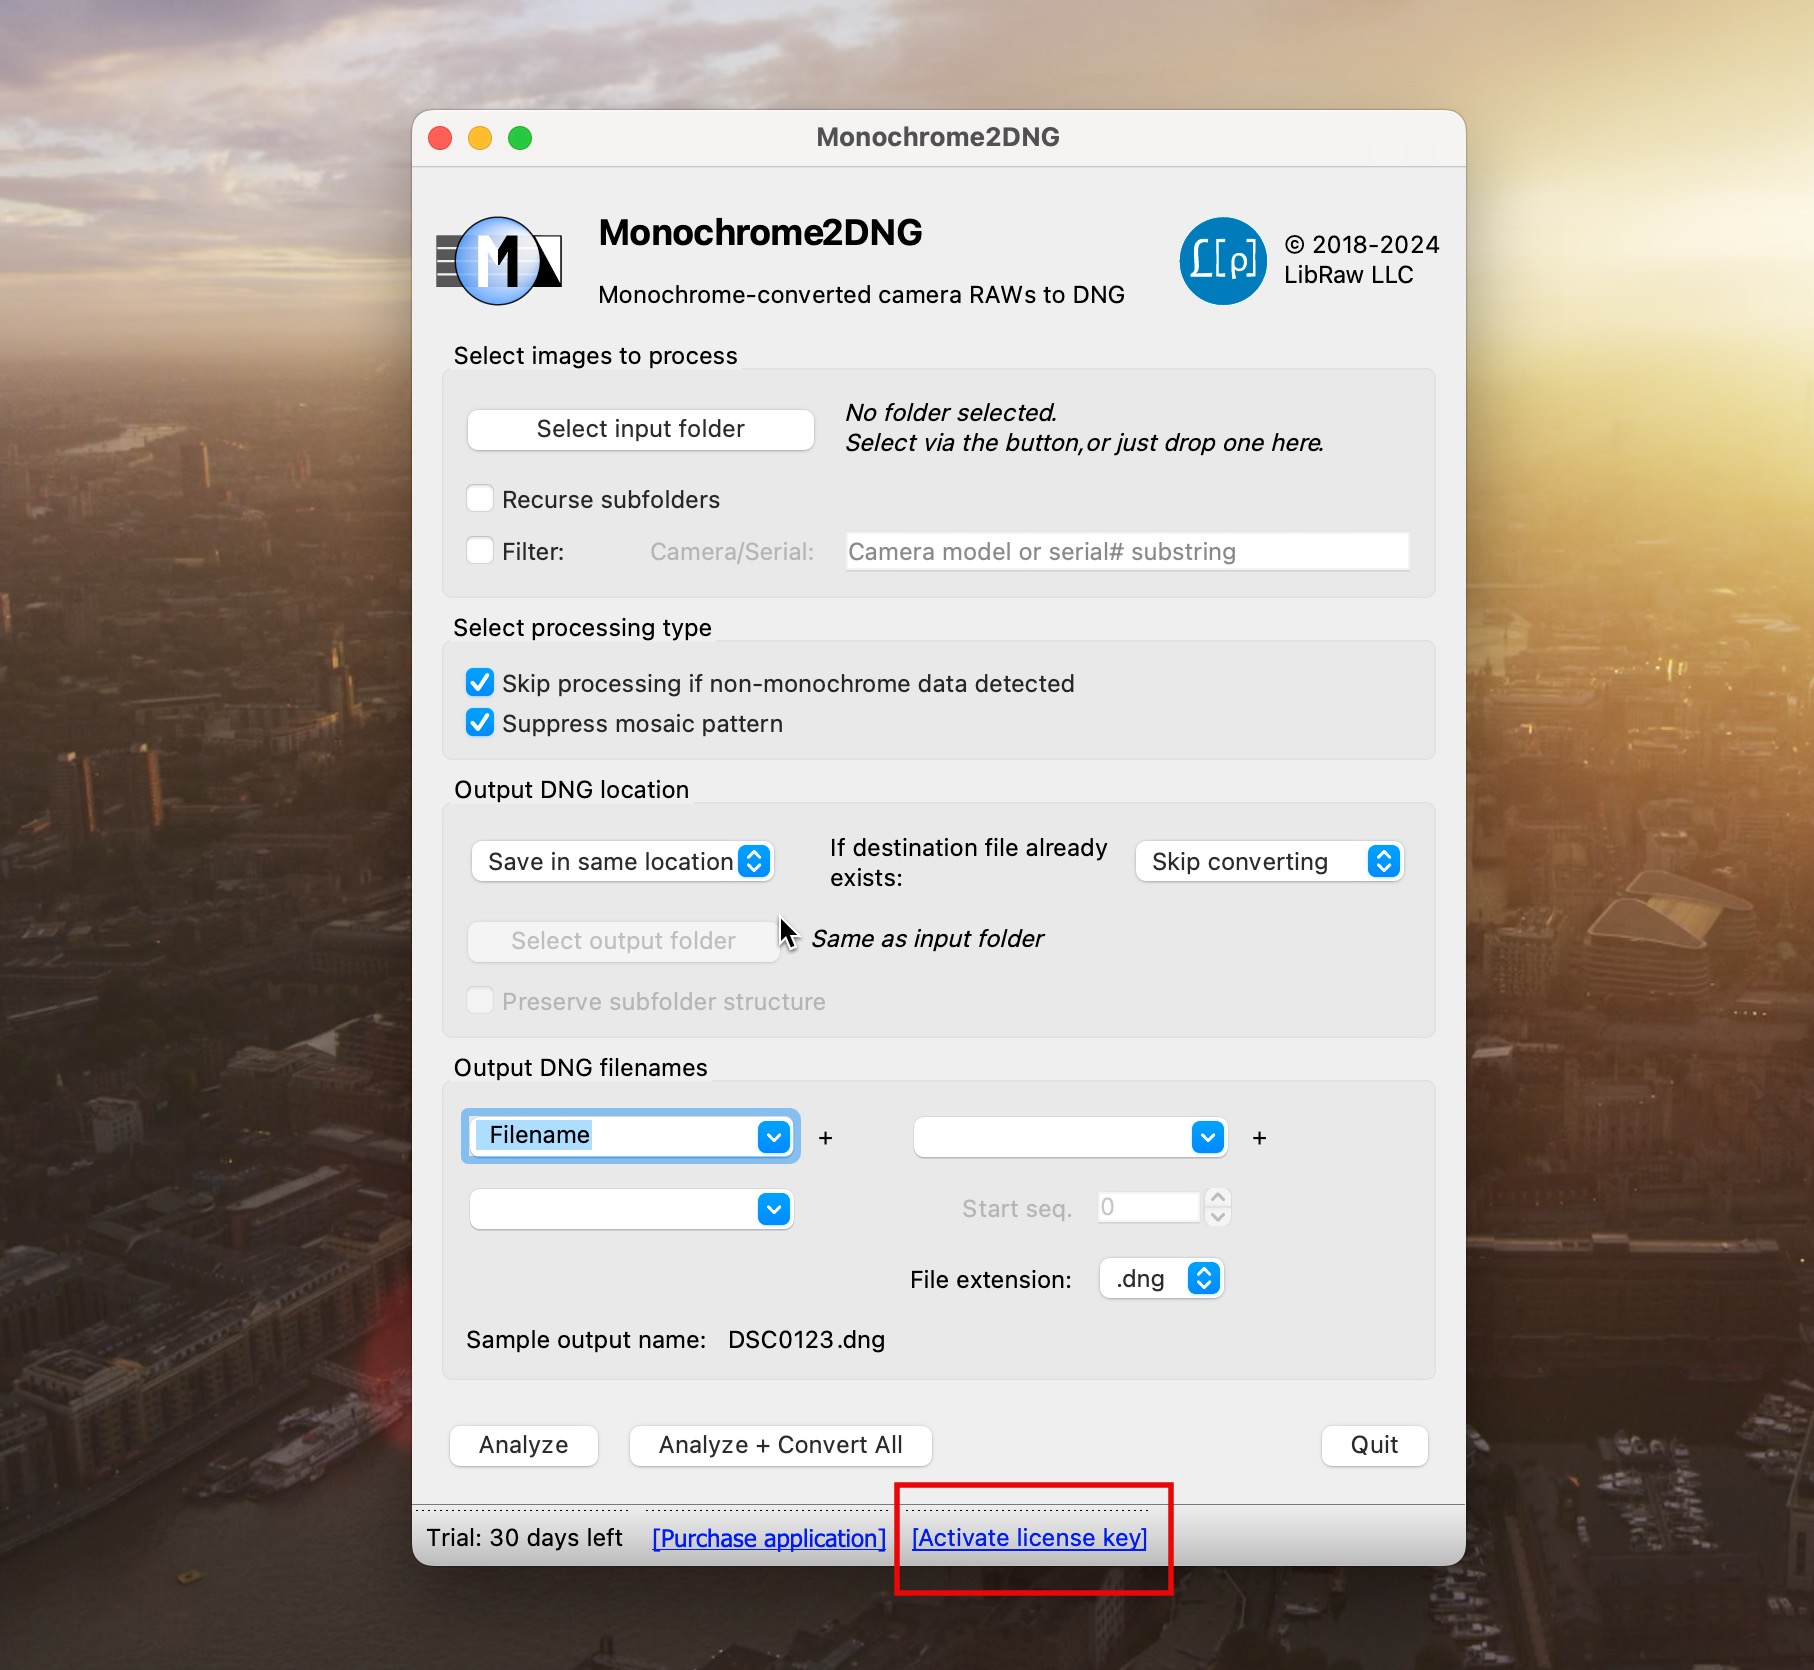Enable the Recurse subfolders checkbox
Viewport: 1814px width, 1670px height.
481,499
